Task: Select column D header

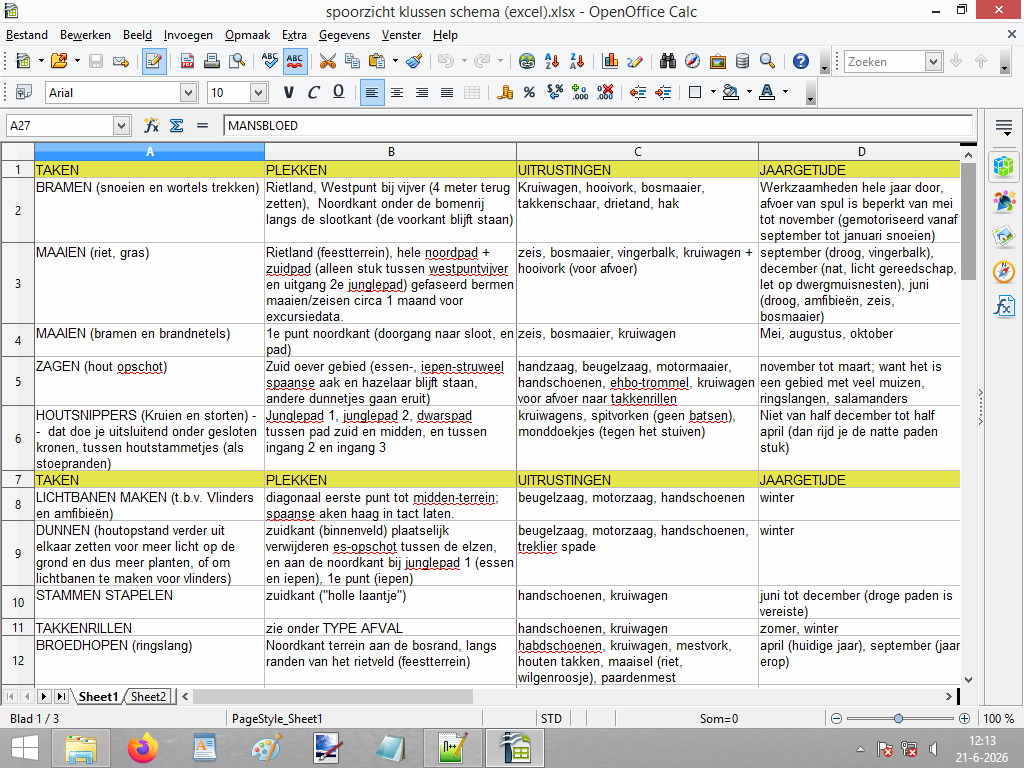Action: 861,152
